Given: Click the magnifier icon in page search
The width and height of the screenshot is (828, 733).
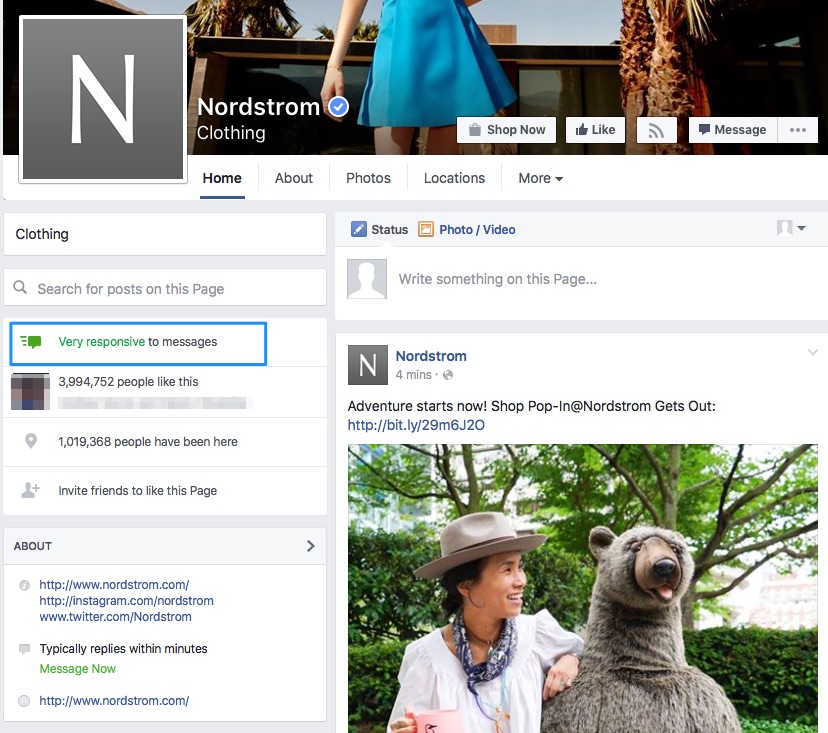Looking at the screenshot, I should 20,287.
